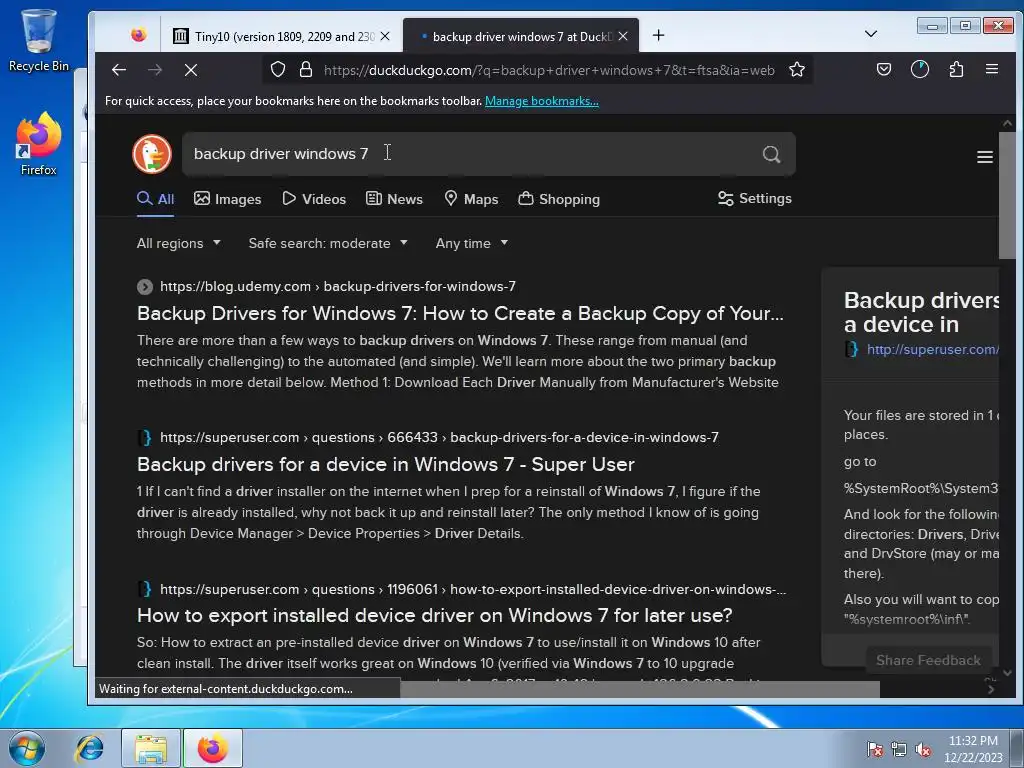
Task: Click the address bar URL
Action: click(549, 70)
